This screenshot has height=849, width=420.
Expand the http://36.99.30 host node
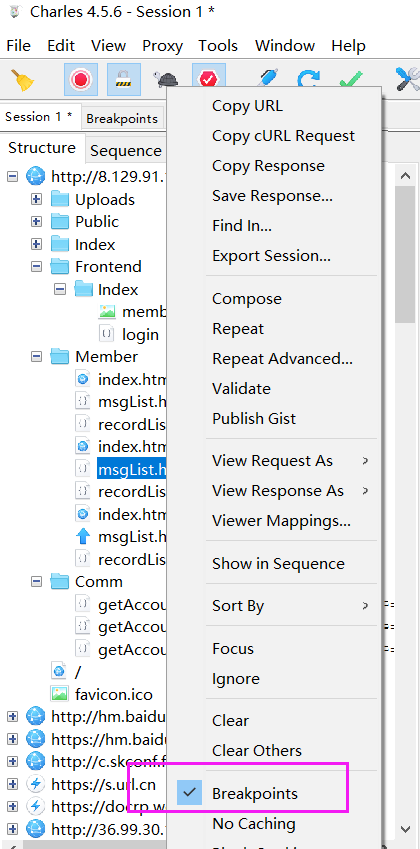pos(12,828)
